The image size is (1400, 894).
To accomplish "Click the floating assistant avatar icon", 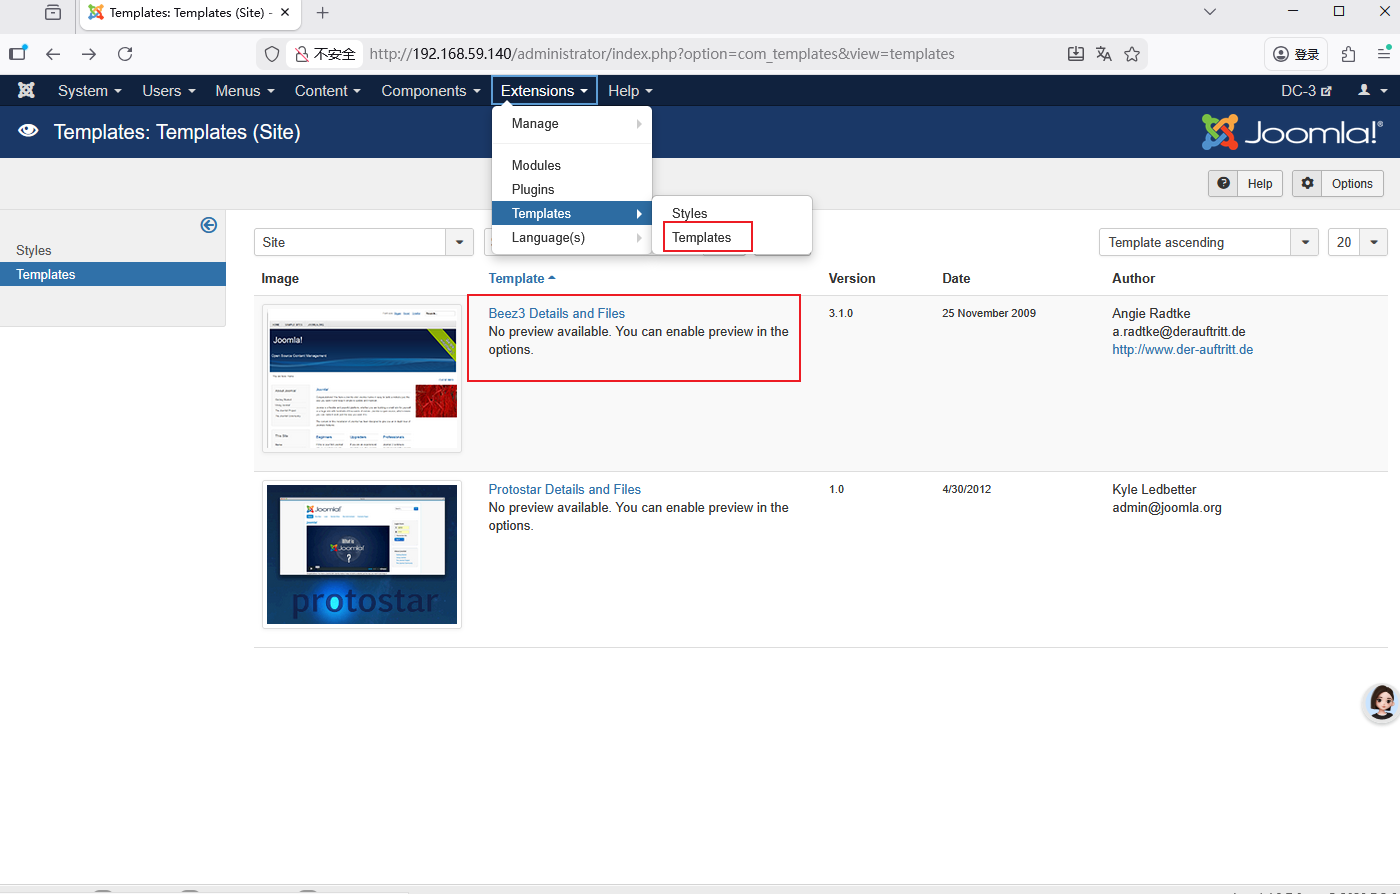I will coord(1382,704).
